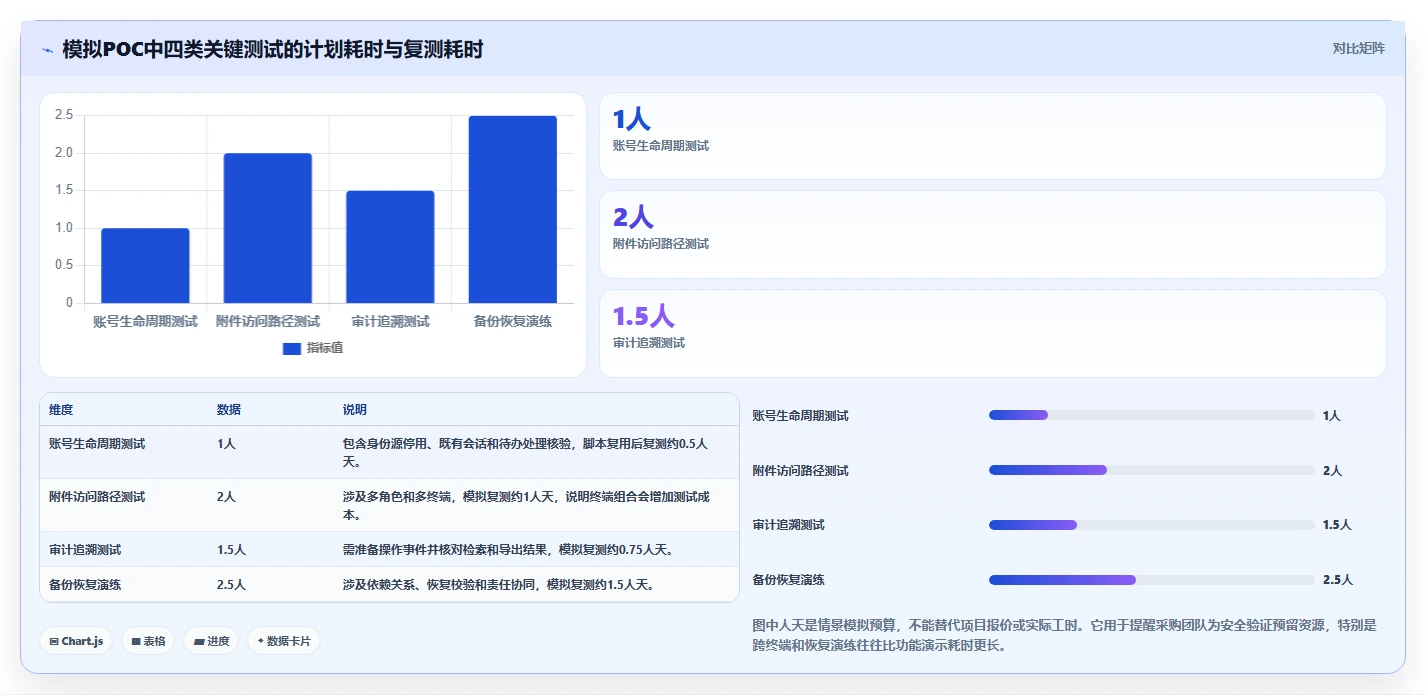Click the 进度 tag chip
Image resolution: width=1426 pixels, height=695 pixels.
[211, 641]
